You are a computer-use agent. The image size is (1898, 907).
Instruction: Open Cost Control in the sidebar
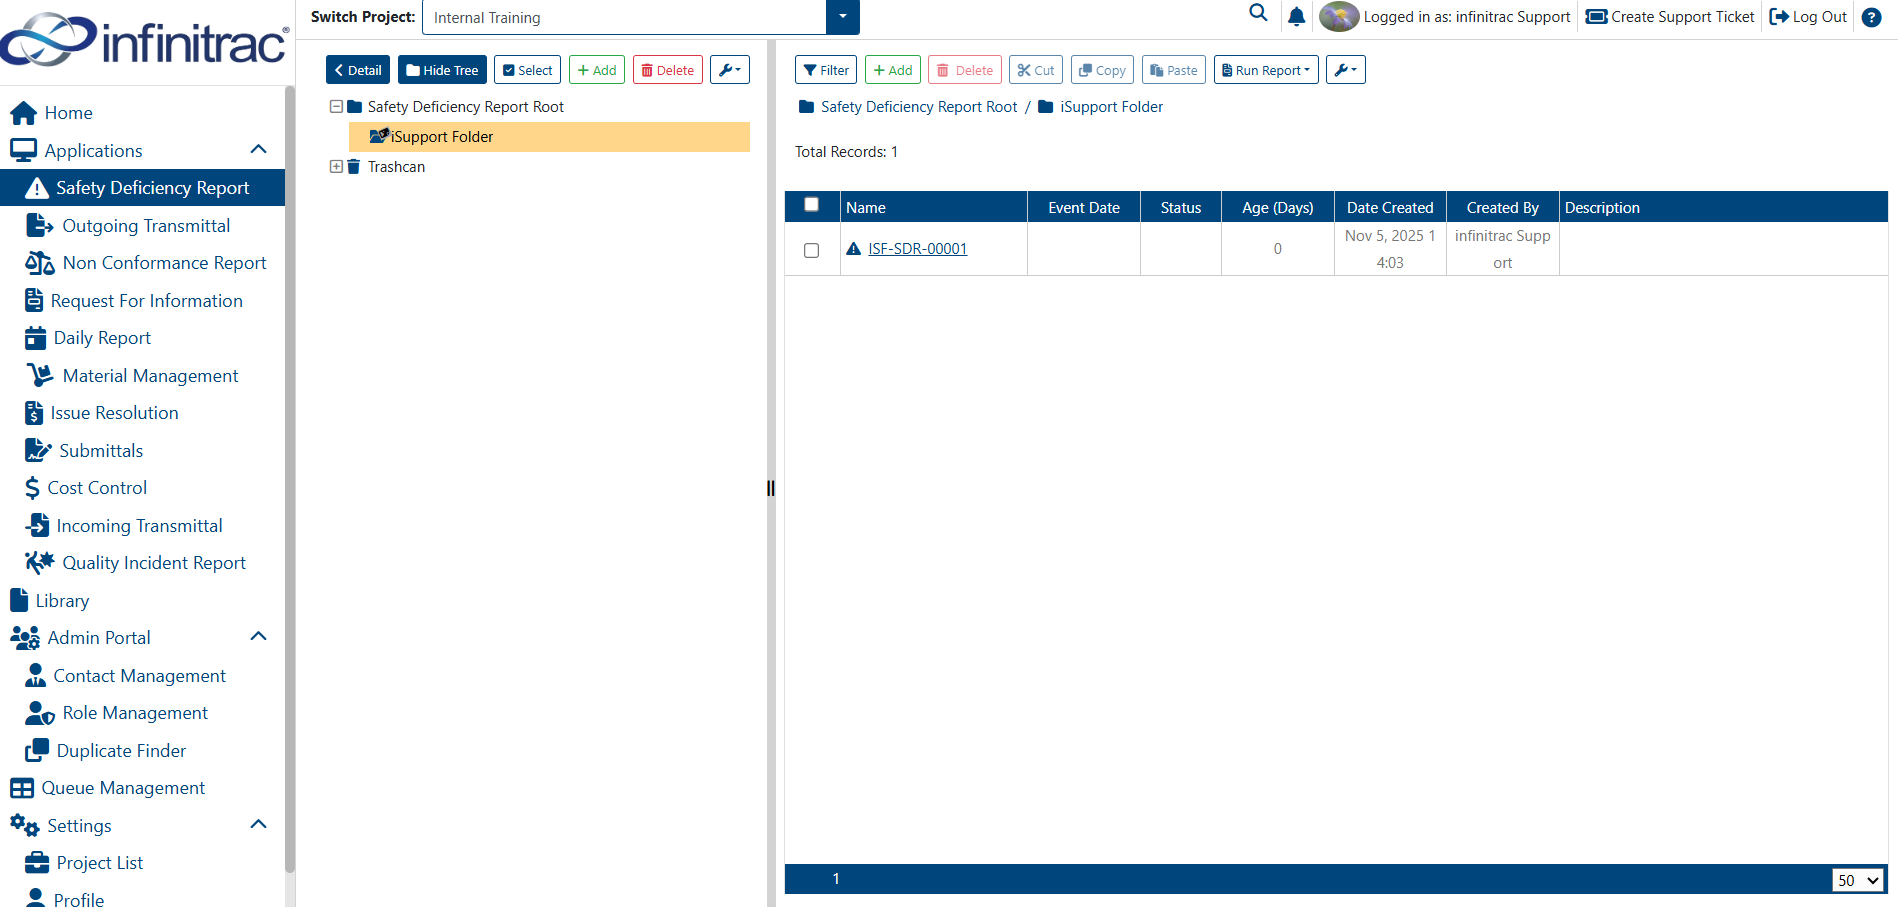pos(142,488)
